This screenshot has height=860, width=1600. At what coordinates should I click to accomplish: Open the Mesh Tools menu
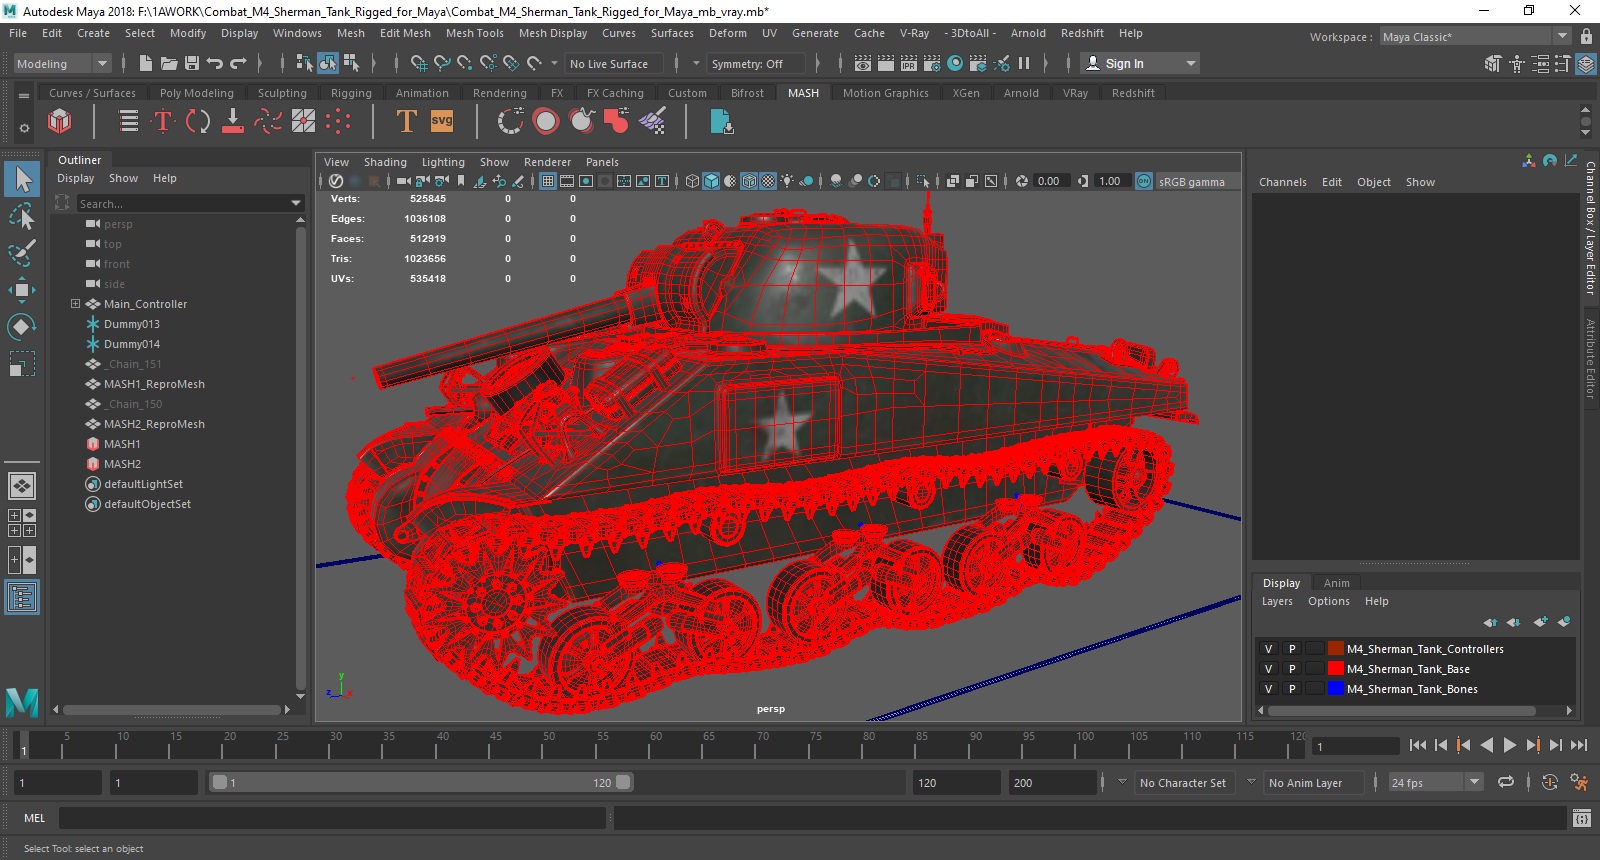474,33
